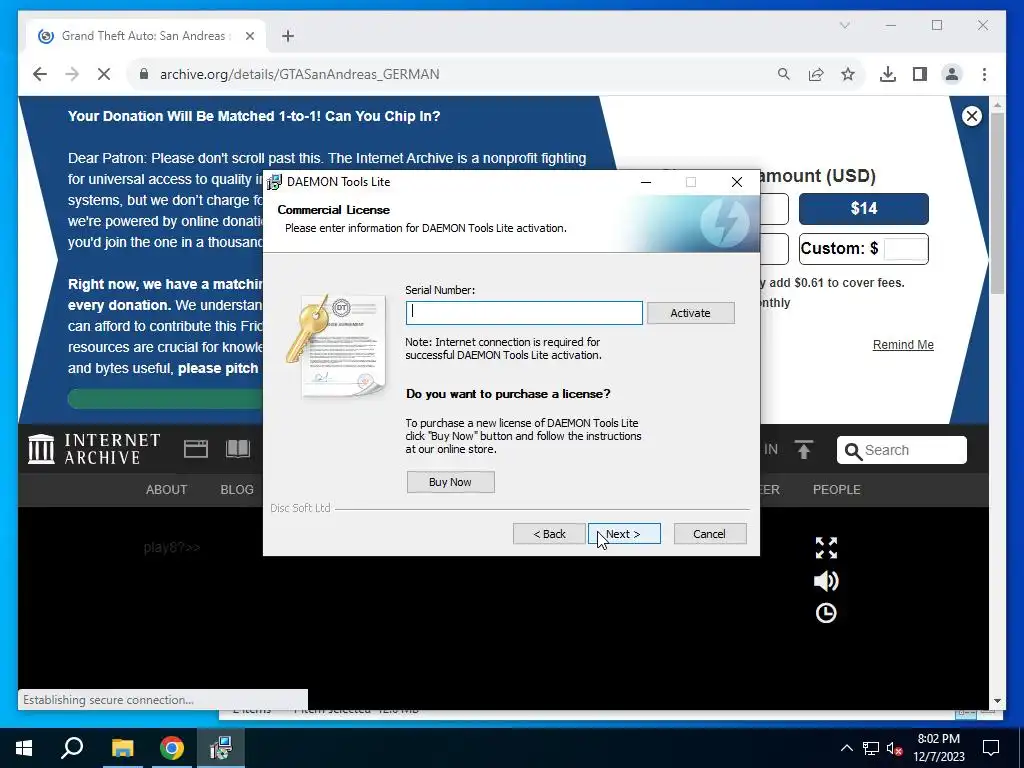Minimize the DAEMON Tools Lite dialog
Screen dimensions: 1024x768
(x=646, y=182)
